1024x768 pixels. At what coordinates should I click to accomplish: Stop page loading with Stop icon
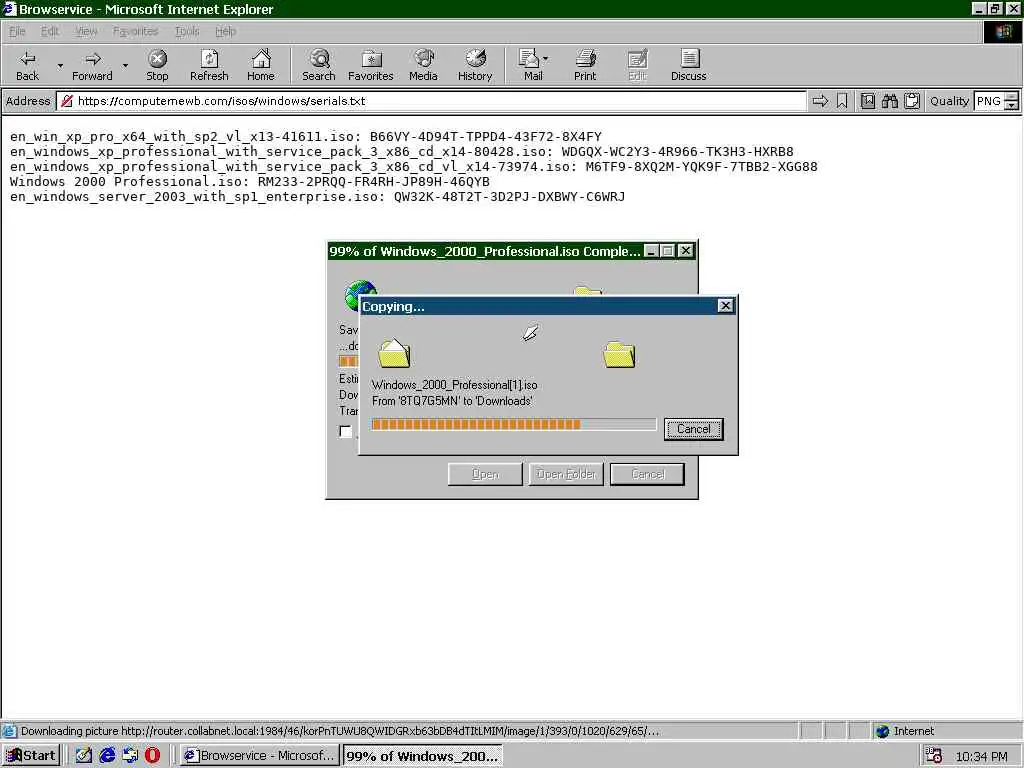[x=157, y=65]
